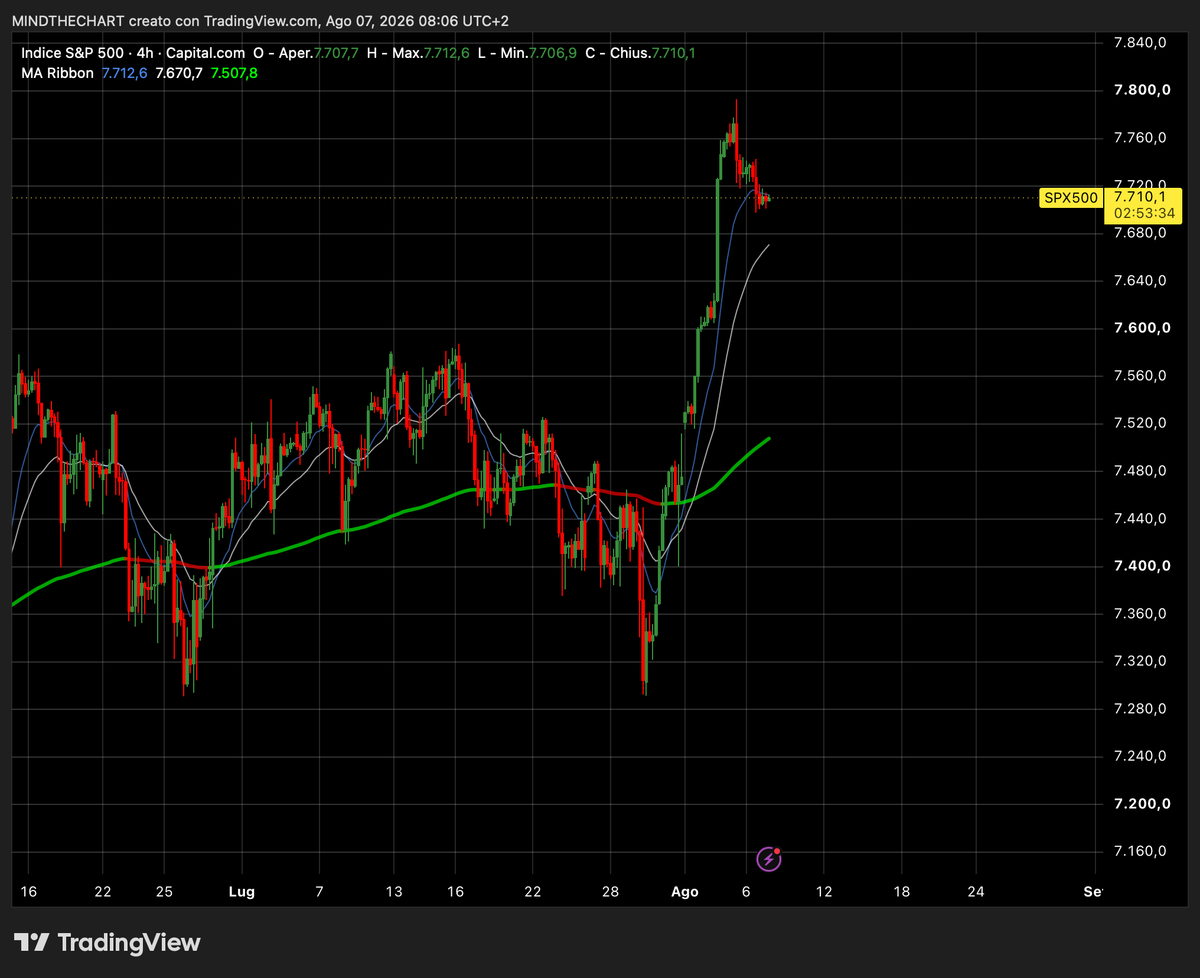Select the MA Ribbon indicator label

tap(57, 73)
